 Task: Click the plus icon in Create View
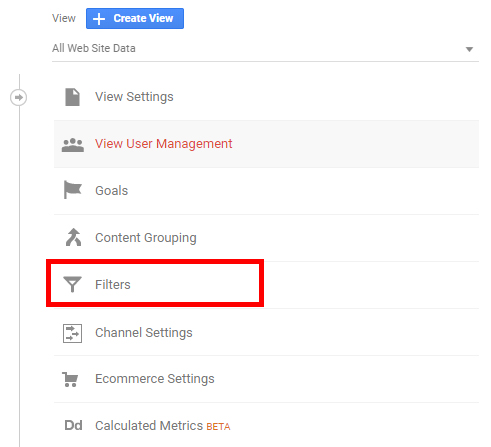coord(99,19)
